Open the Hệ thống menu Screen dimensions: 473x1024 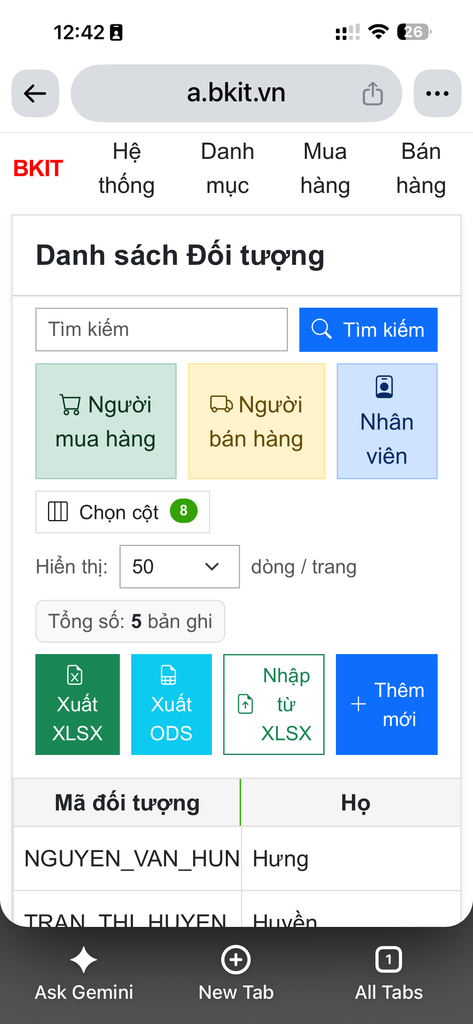[127, 168]
